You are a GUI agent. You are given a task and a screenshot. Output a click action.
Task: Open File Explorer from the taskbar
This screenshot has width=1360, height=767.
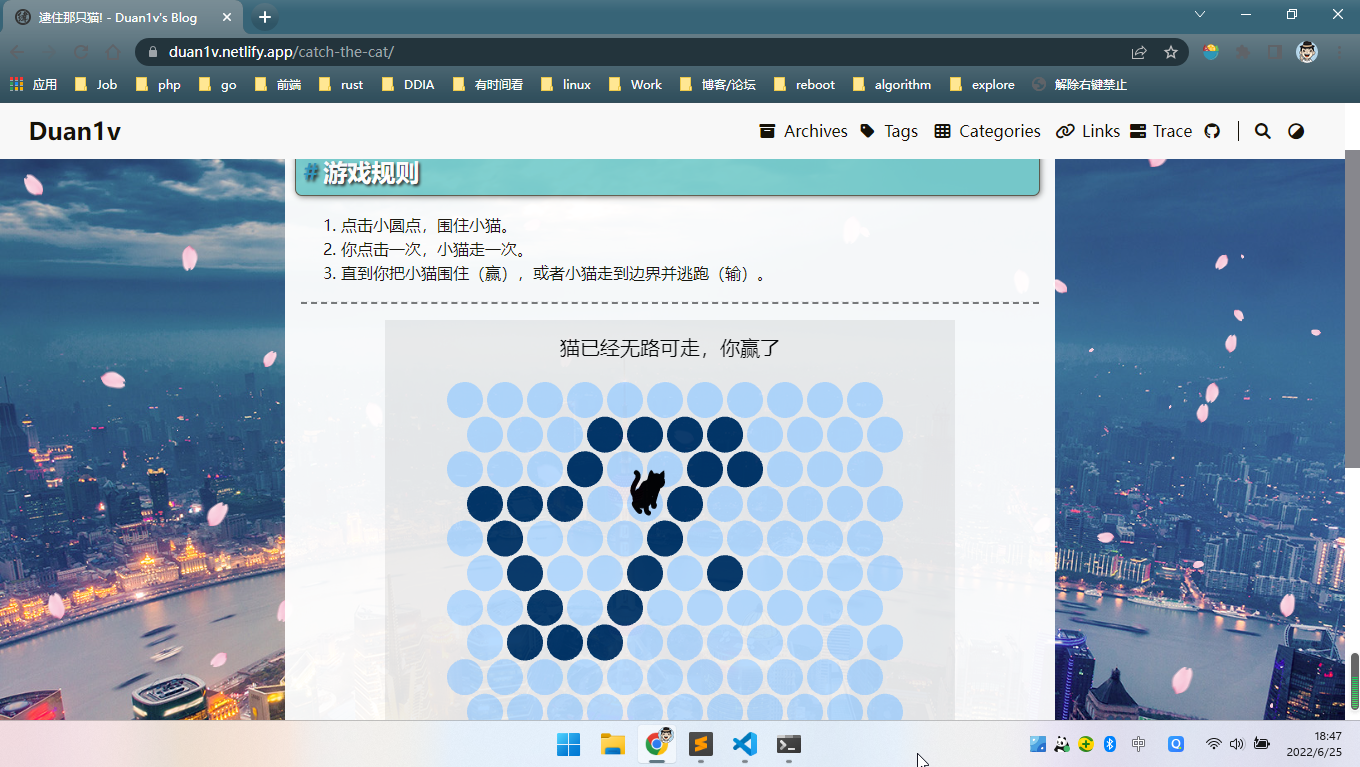point(612,744)
